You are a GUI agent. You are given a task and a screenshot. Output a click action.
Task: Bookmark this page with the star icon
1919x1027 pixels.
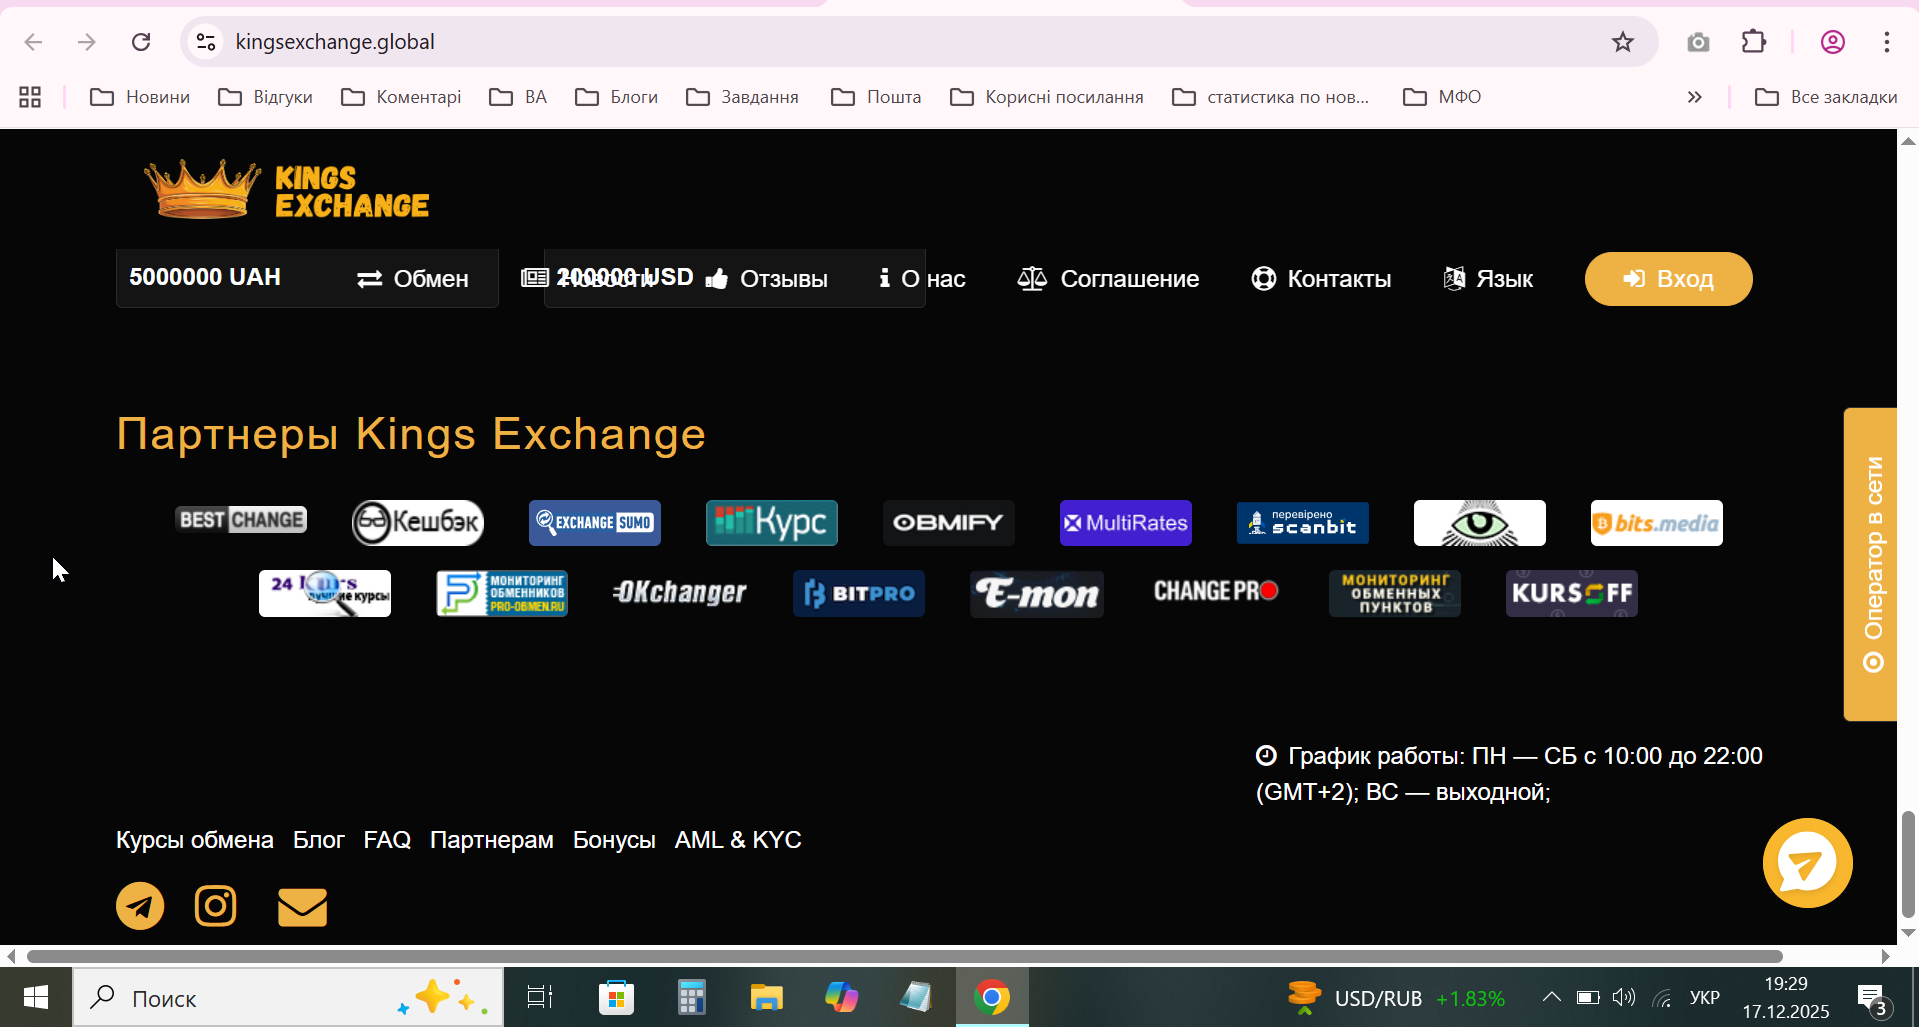pos(1622,42)
